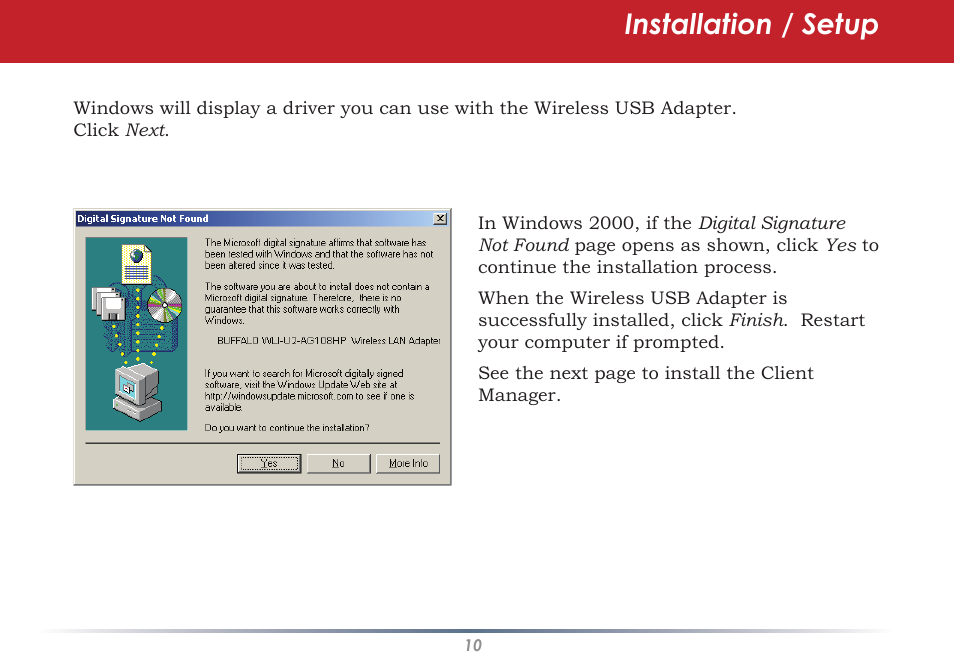954x661 pixels.
Task: Click the italic word Finish in instructions
Action: tap(757, 320)
